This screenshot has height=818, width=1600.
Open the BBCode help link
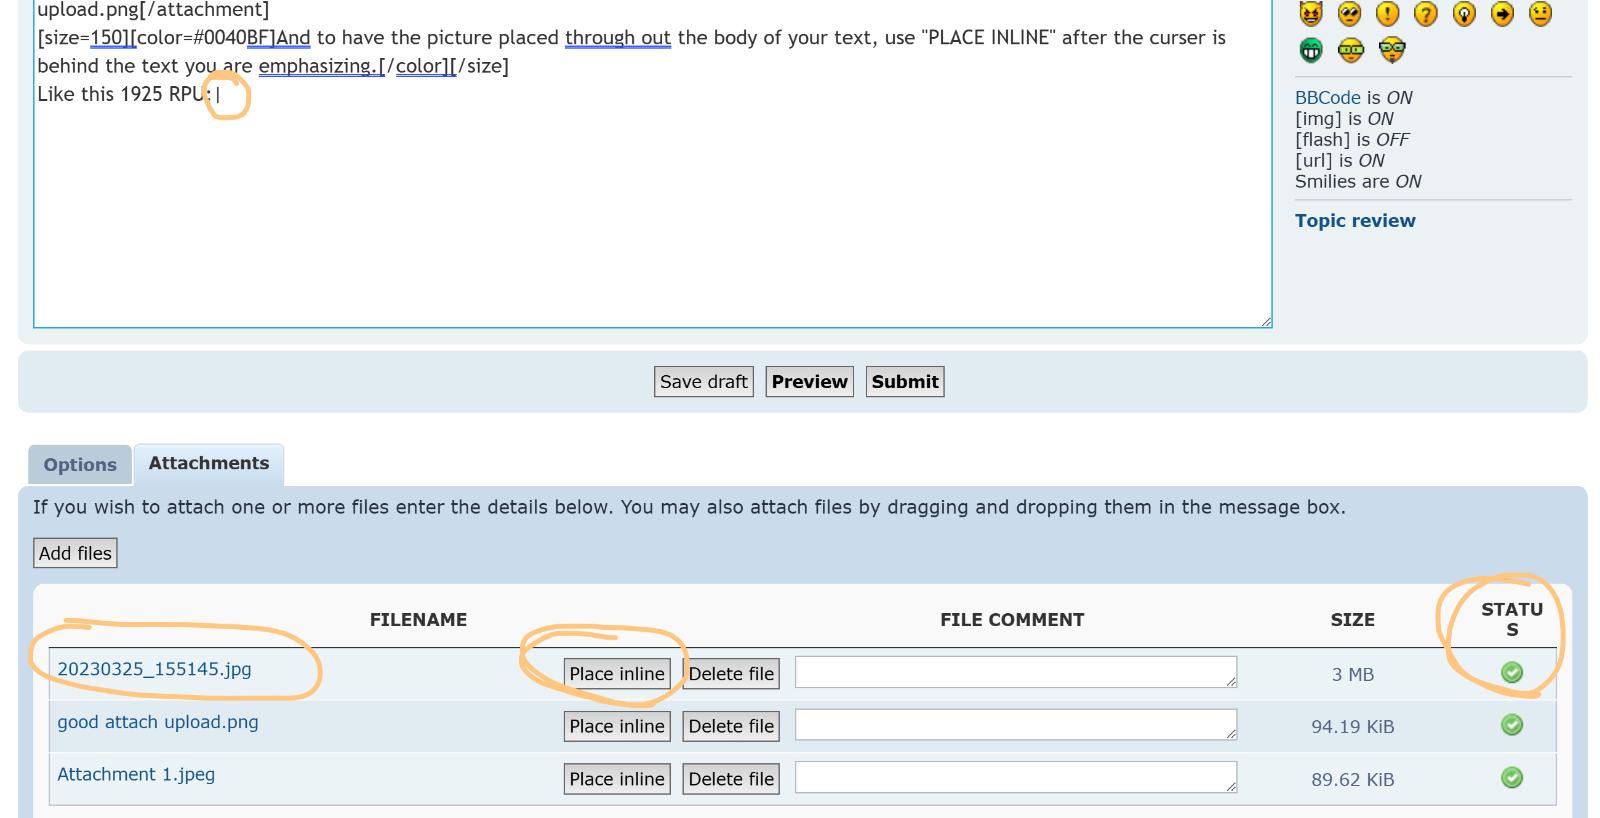pyautogui.click(x=1327, y=98)
